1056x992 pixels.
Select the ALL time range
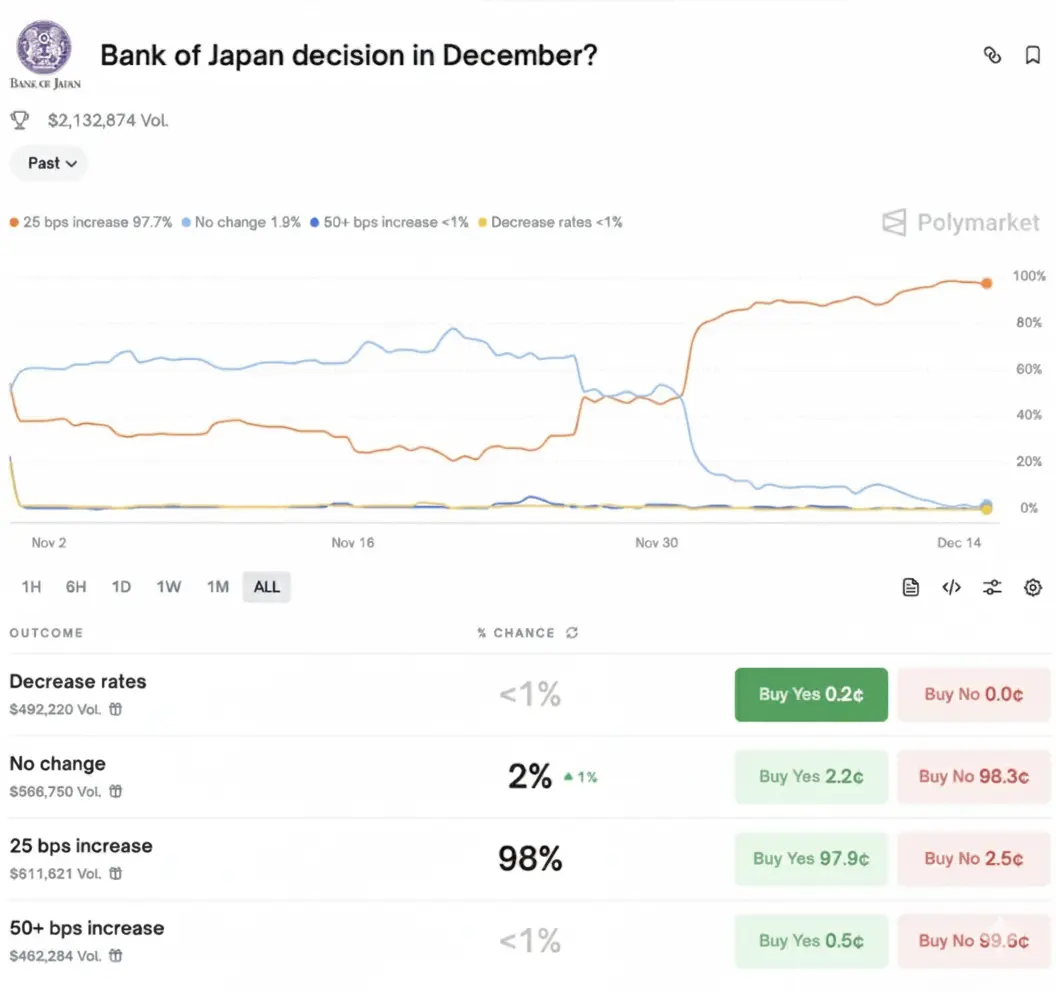267,587
